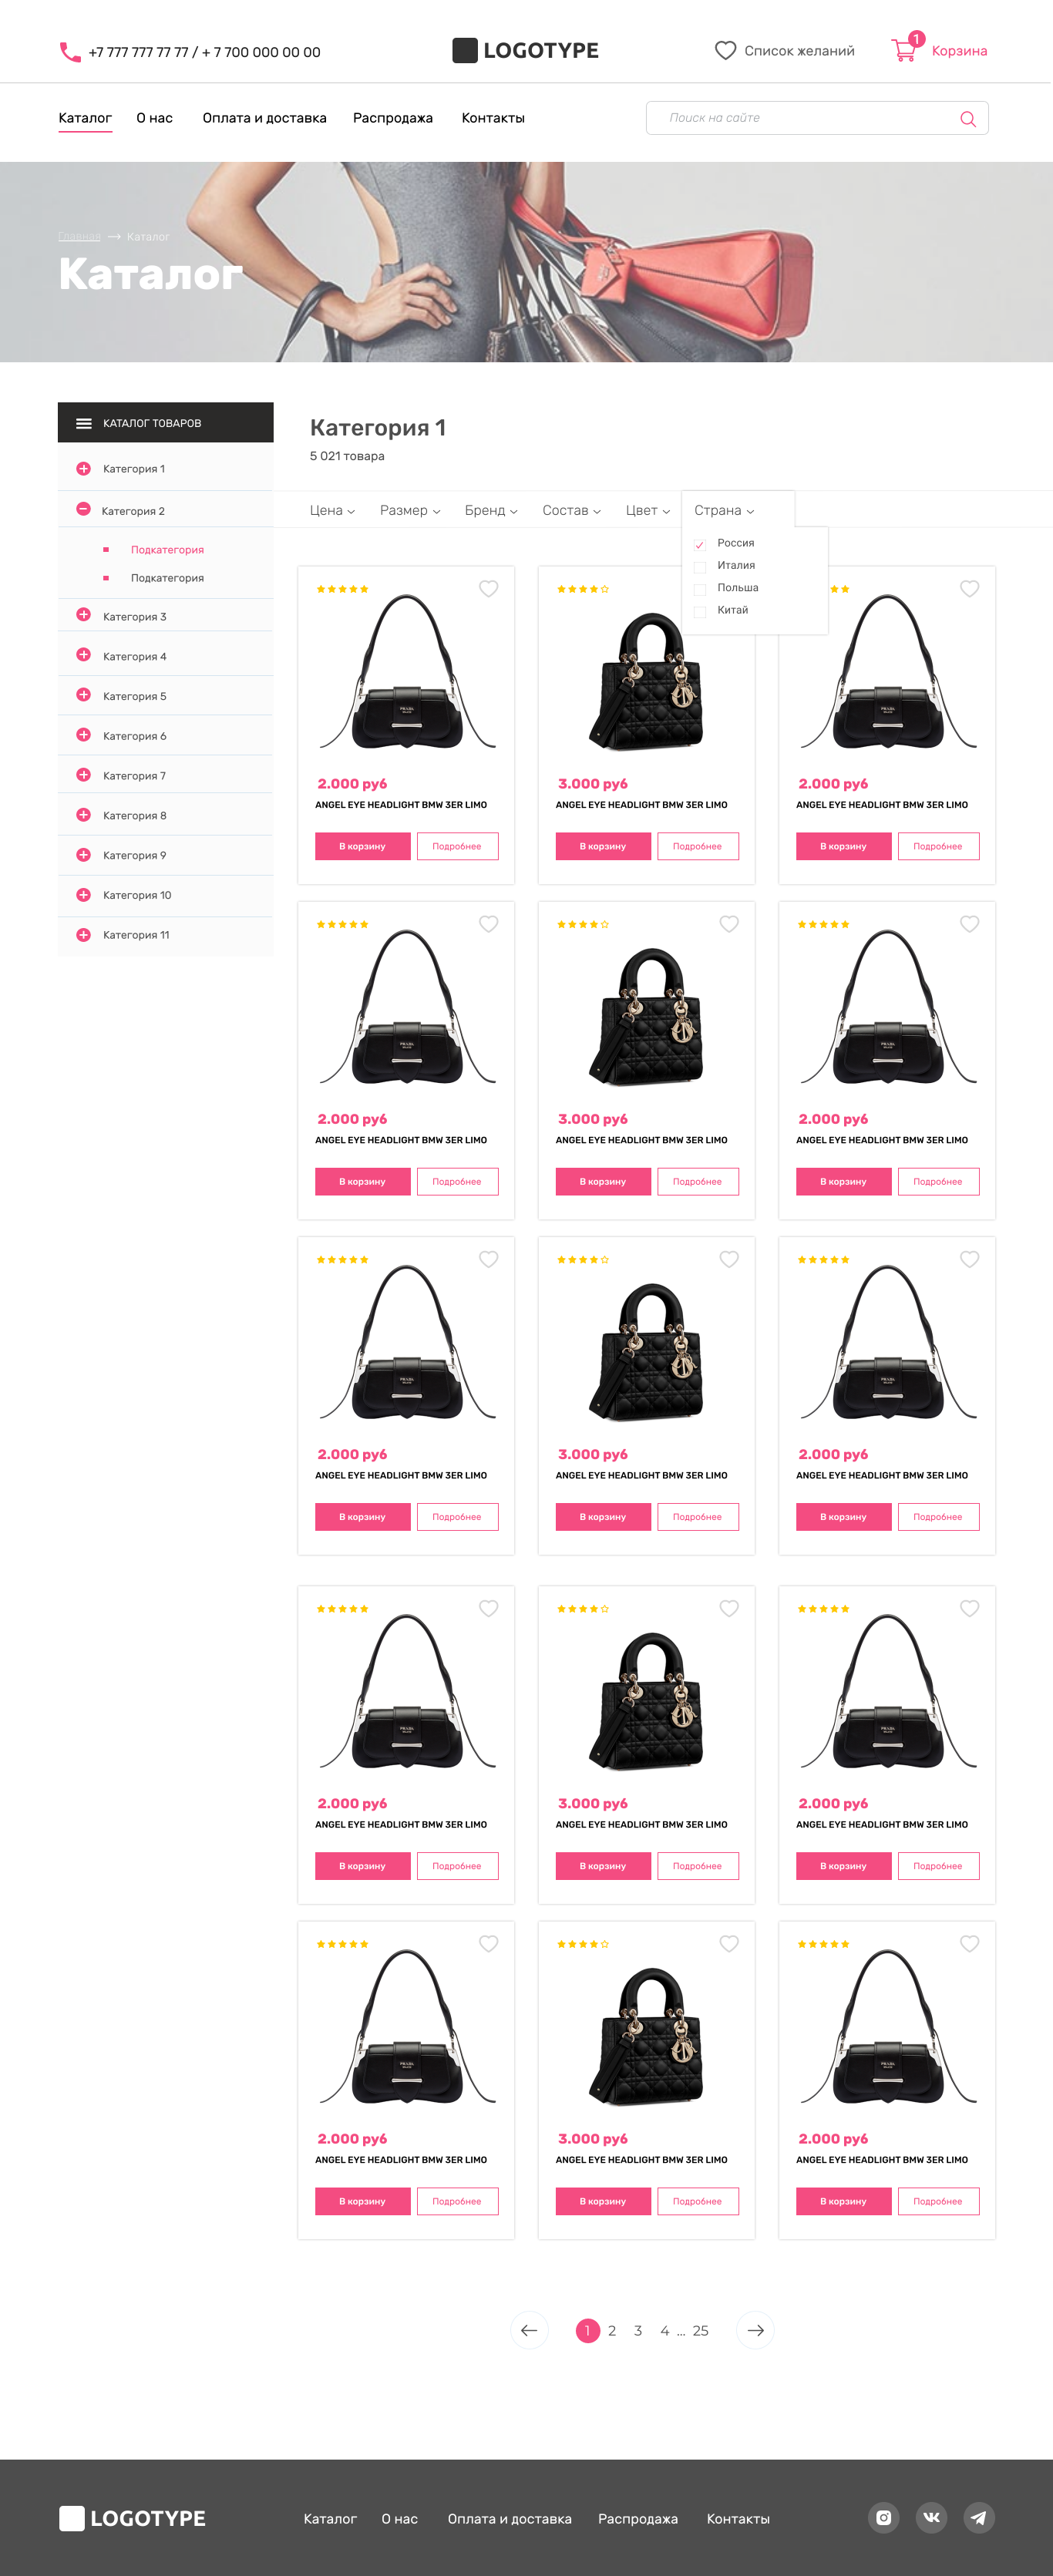
Task: Collapse Категория 2 in sidebar
Action: 84,510
